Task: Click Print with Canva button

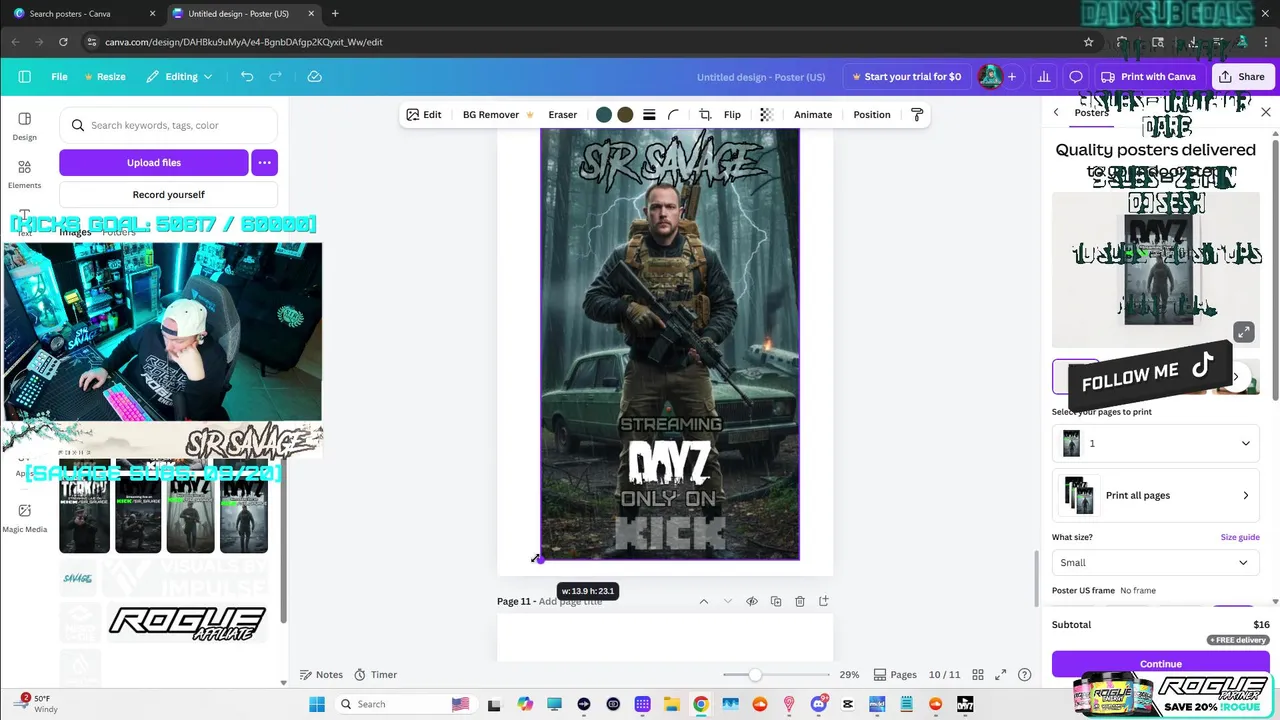Action: pos(1148,76)
